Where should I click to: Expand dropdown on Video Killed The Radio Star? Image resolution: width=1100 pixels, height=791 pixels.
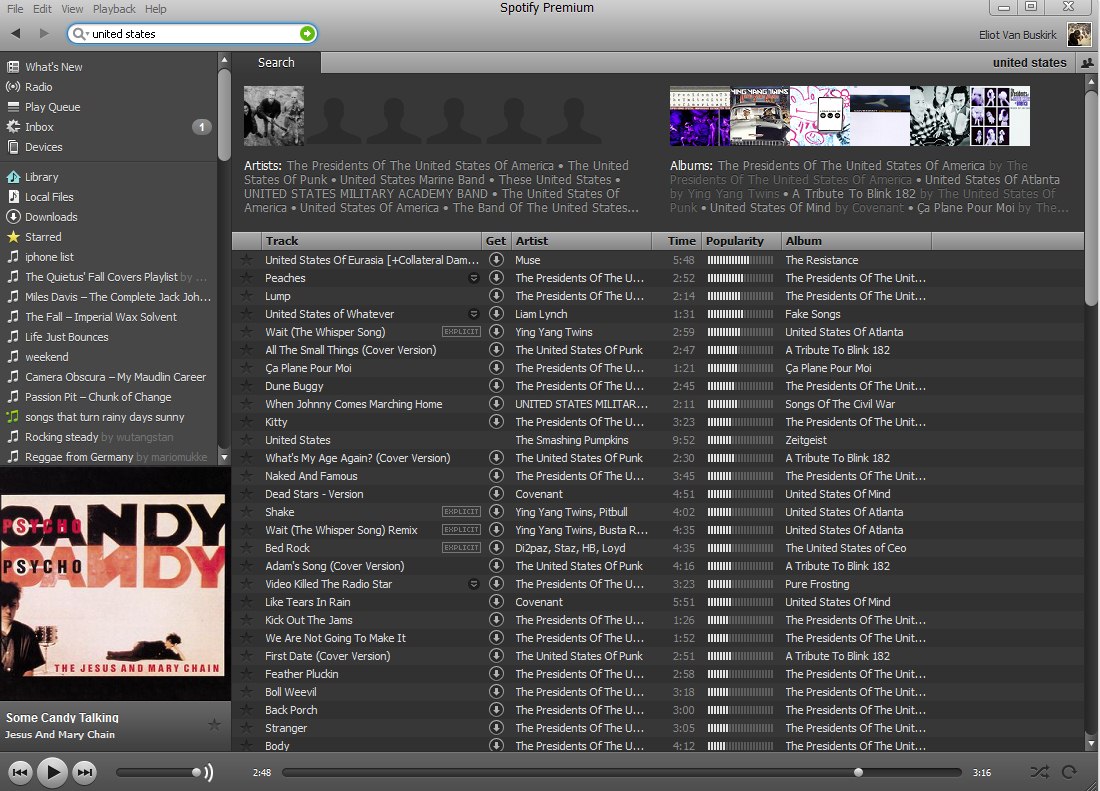tap(474, 585)
